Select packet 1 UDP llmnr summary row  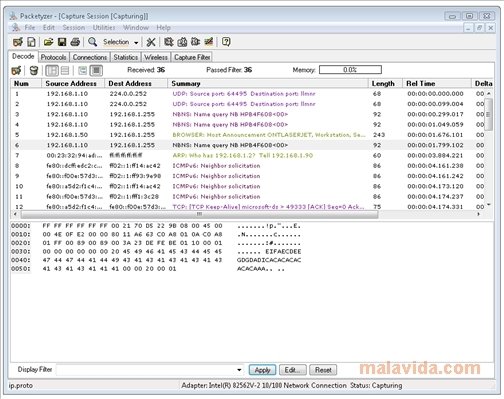coord(247,94)
